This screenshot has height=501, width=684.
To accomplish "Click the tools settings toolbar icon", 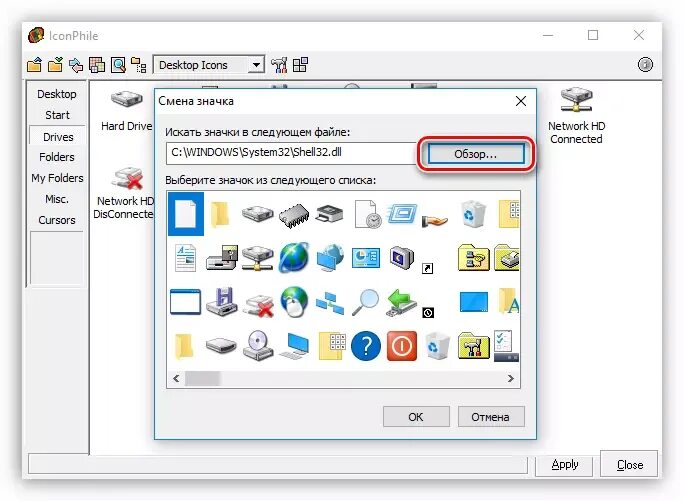I will point(279,65).
